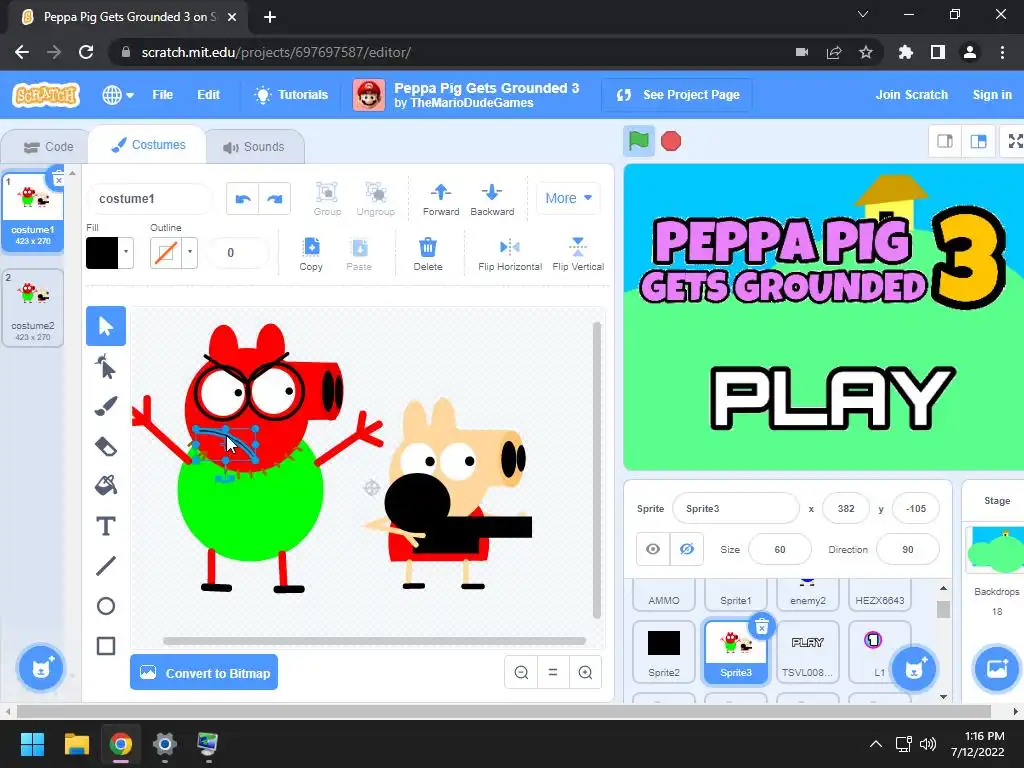Image resolution: width=1024 pixels, height=768 pixels.
Task: Open the Fill color dropdown arrow
Action: pyautogui.click(x=126, y=252)
